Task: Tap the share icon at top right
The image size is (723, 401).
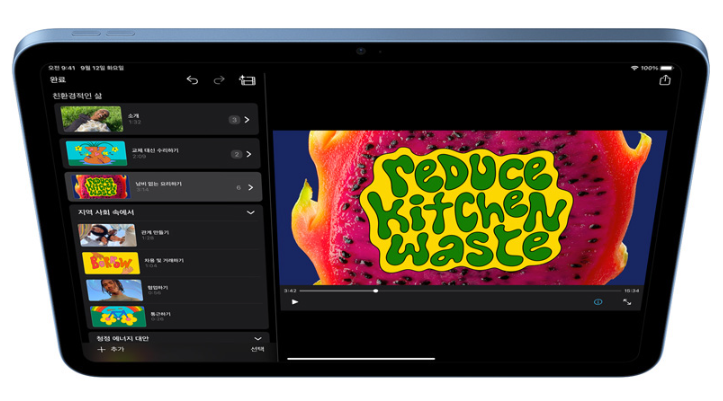Action: tap(664, 80)
